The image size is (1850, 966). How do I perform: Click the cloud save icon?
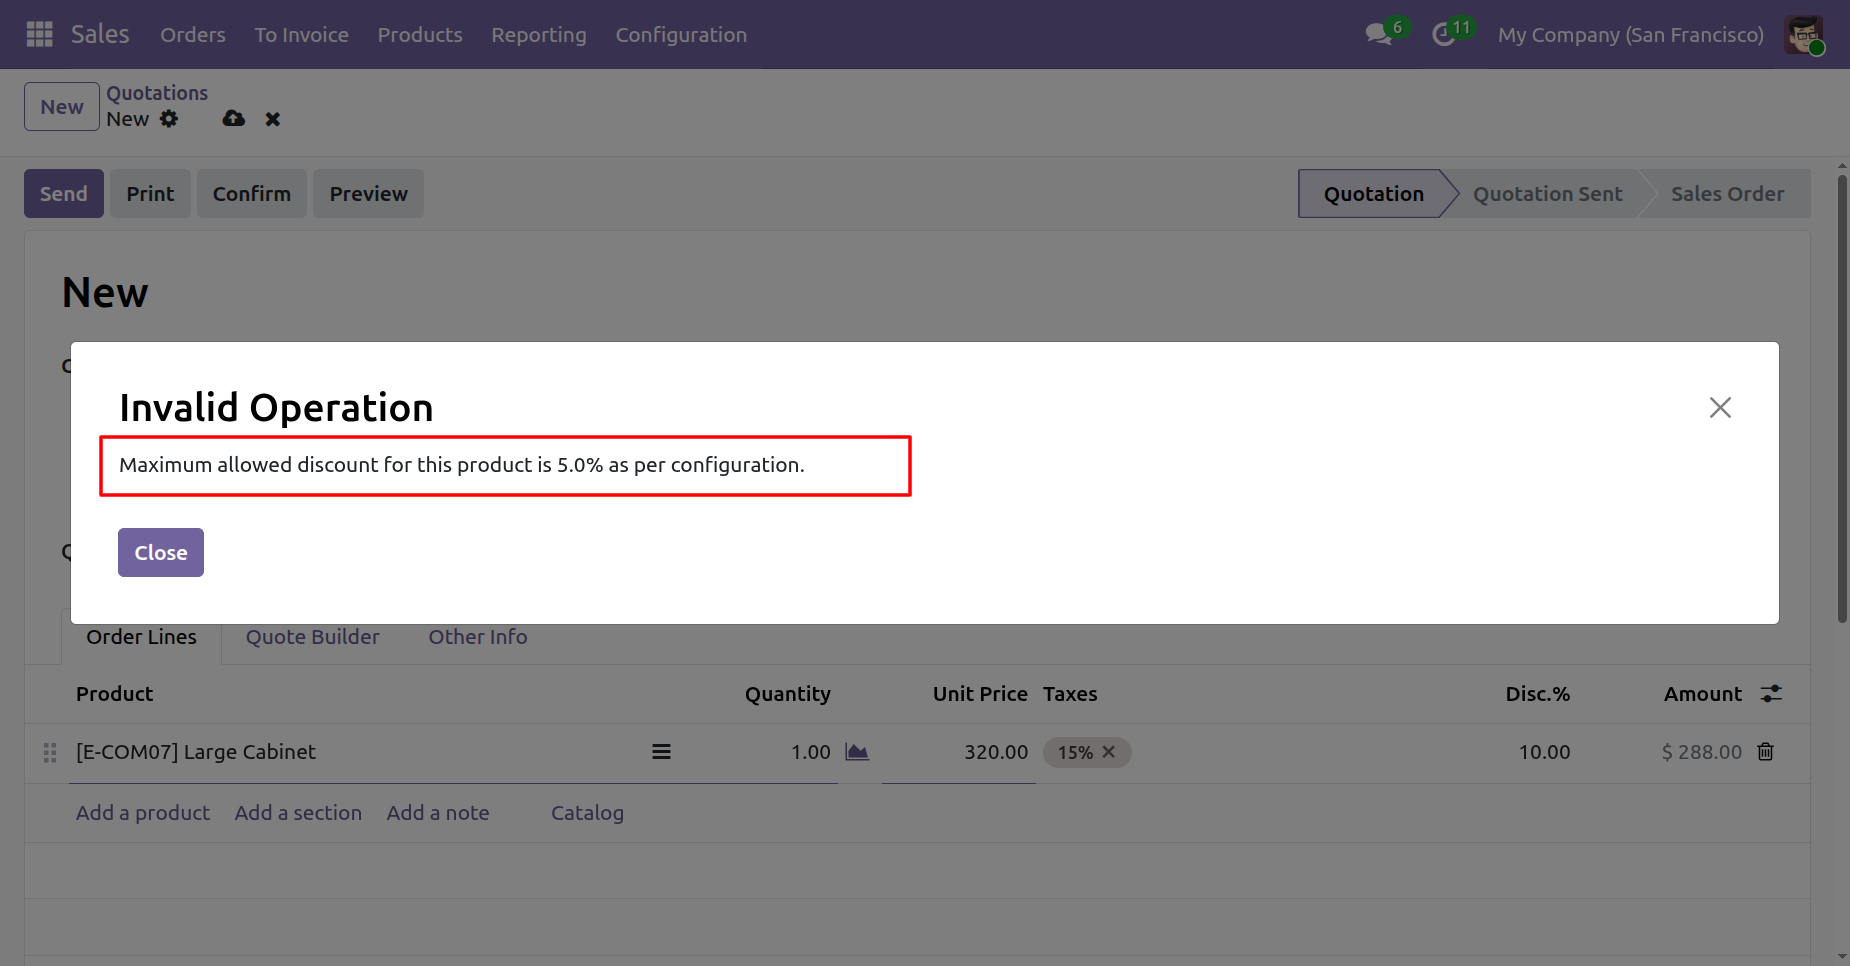click(234, 119)
